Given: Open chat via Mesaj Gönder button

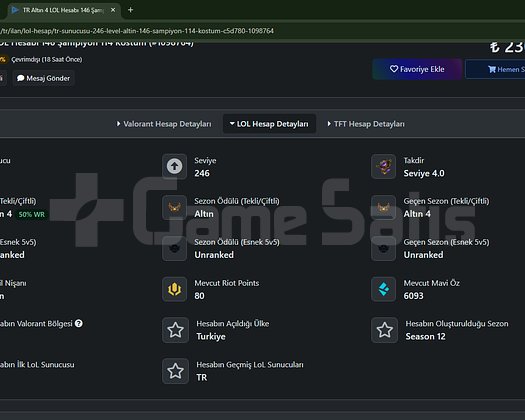Looking at the screenshot, I should (44, 78).
